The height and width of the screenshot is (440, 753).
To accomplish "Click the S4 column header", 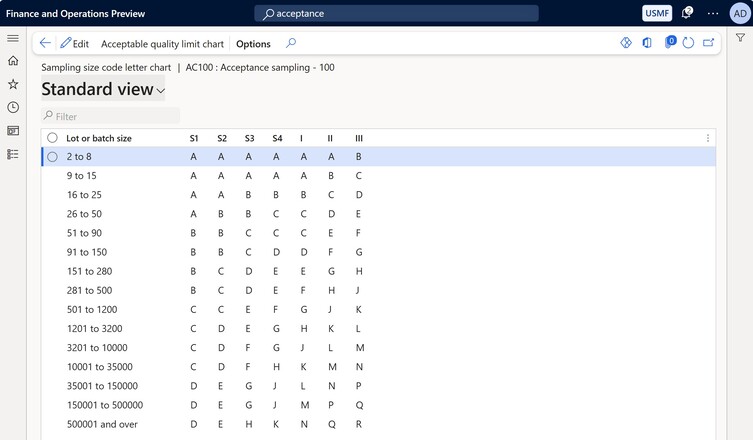I will (277, 138).
